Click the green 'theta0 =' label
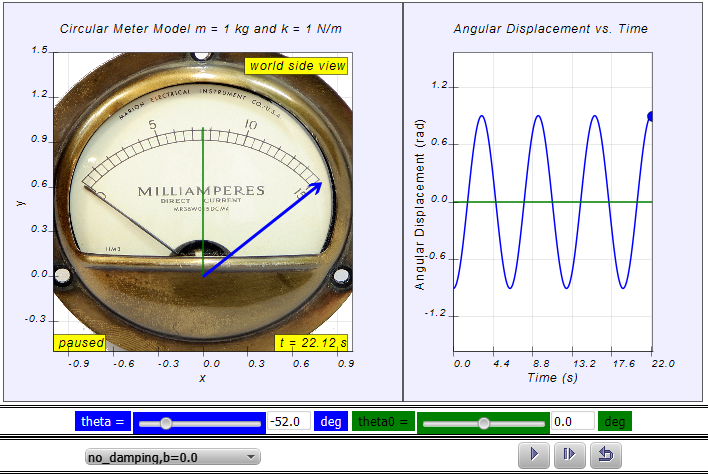708x476 pixels. point(383,421)
